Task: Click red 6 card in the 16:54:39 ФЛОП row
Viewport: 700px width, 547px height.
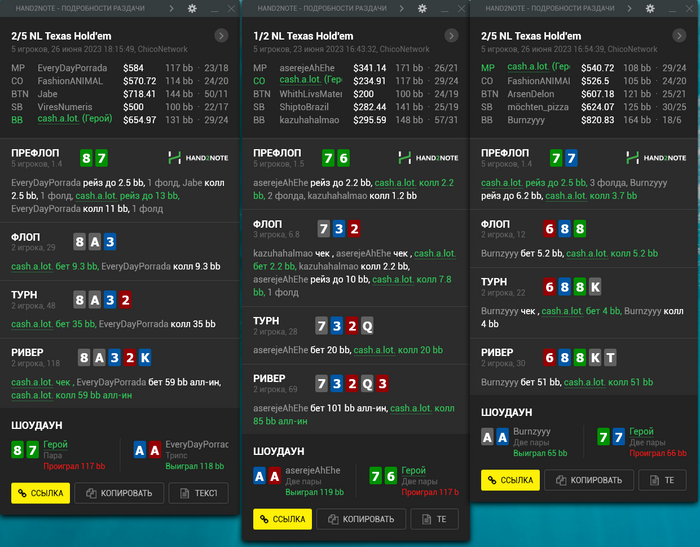Action: pos(550,229)
